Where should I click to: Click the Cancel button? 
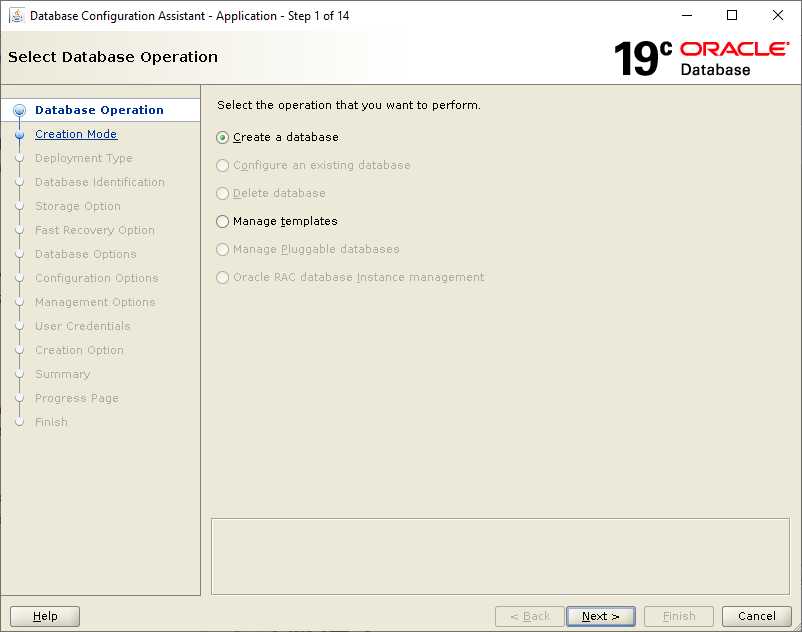[756, 616]
